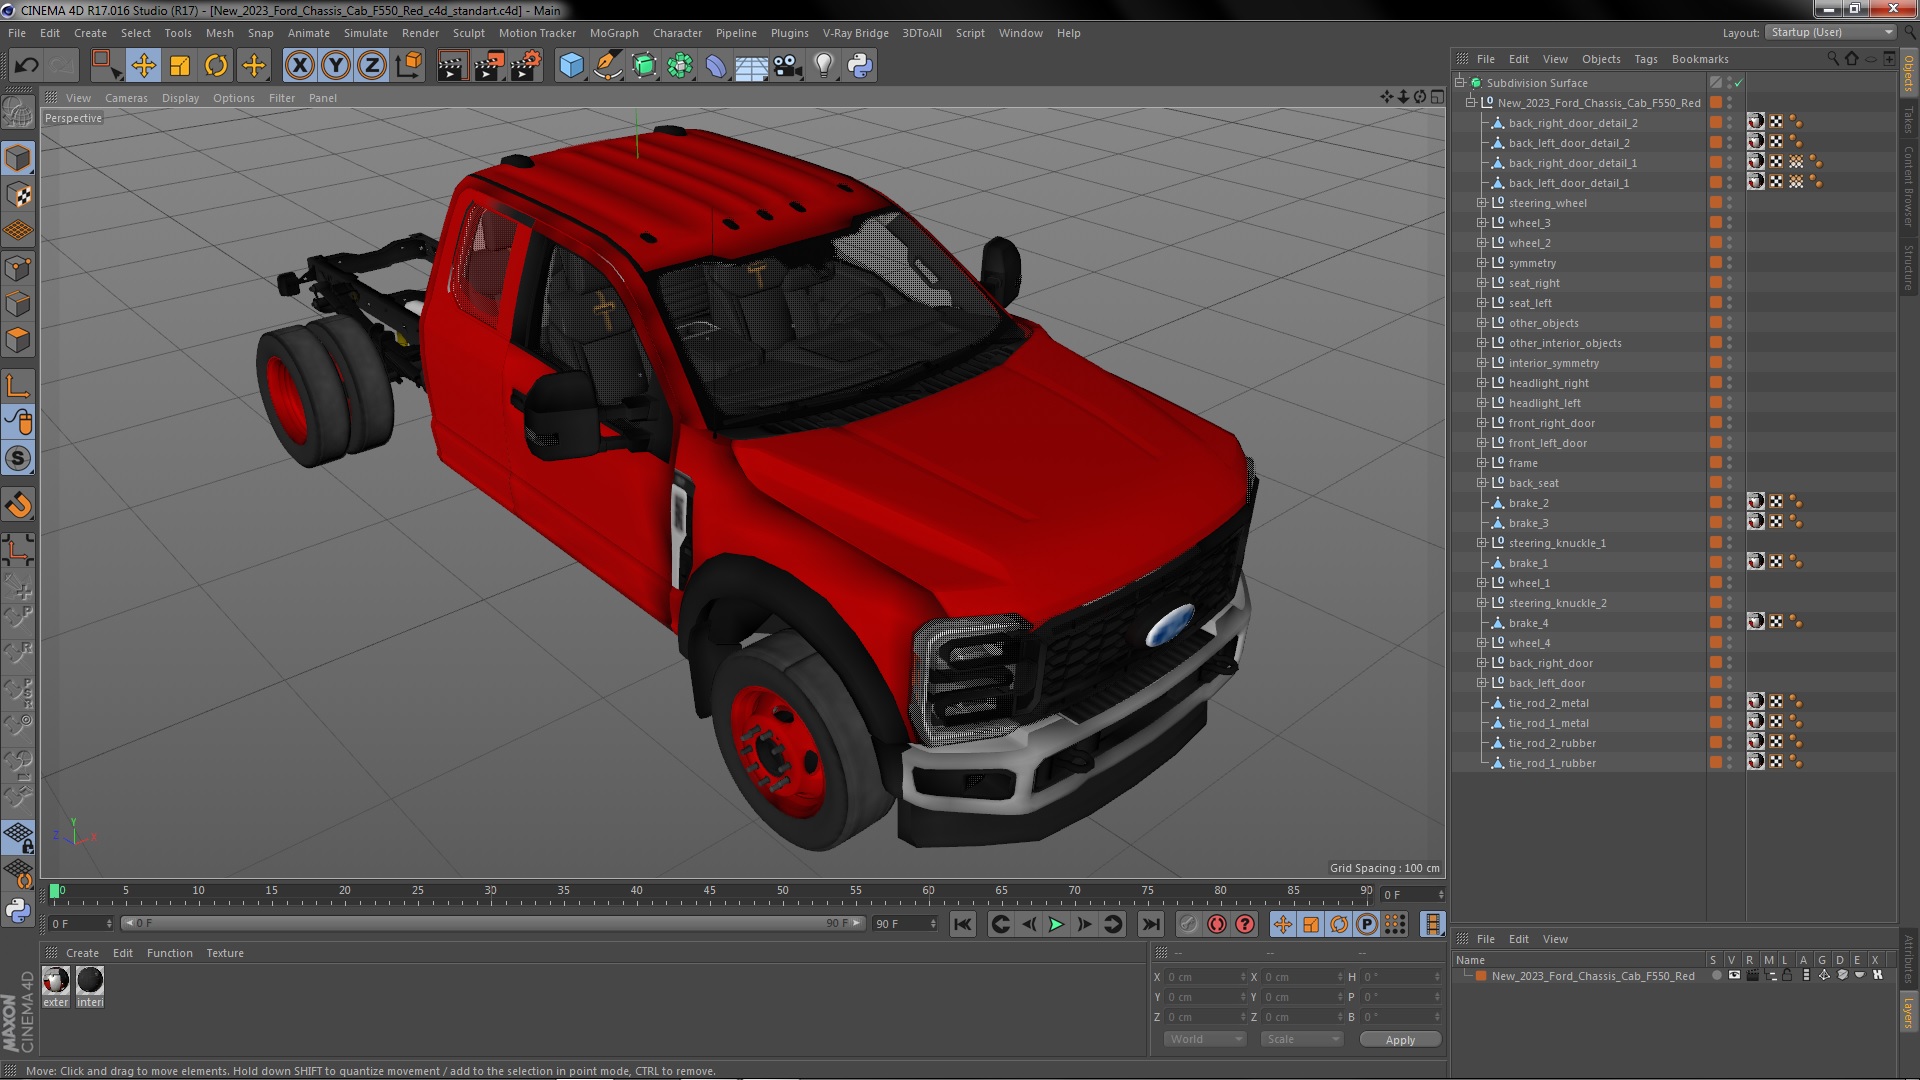Collapse the Subdivision Surface hierarchy
Viewport: 1920px width, 1080px height.
pyautogui.click(x=1460, y=83)
